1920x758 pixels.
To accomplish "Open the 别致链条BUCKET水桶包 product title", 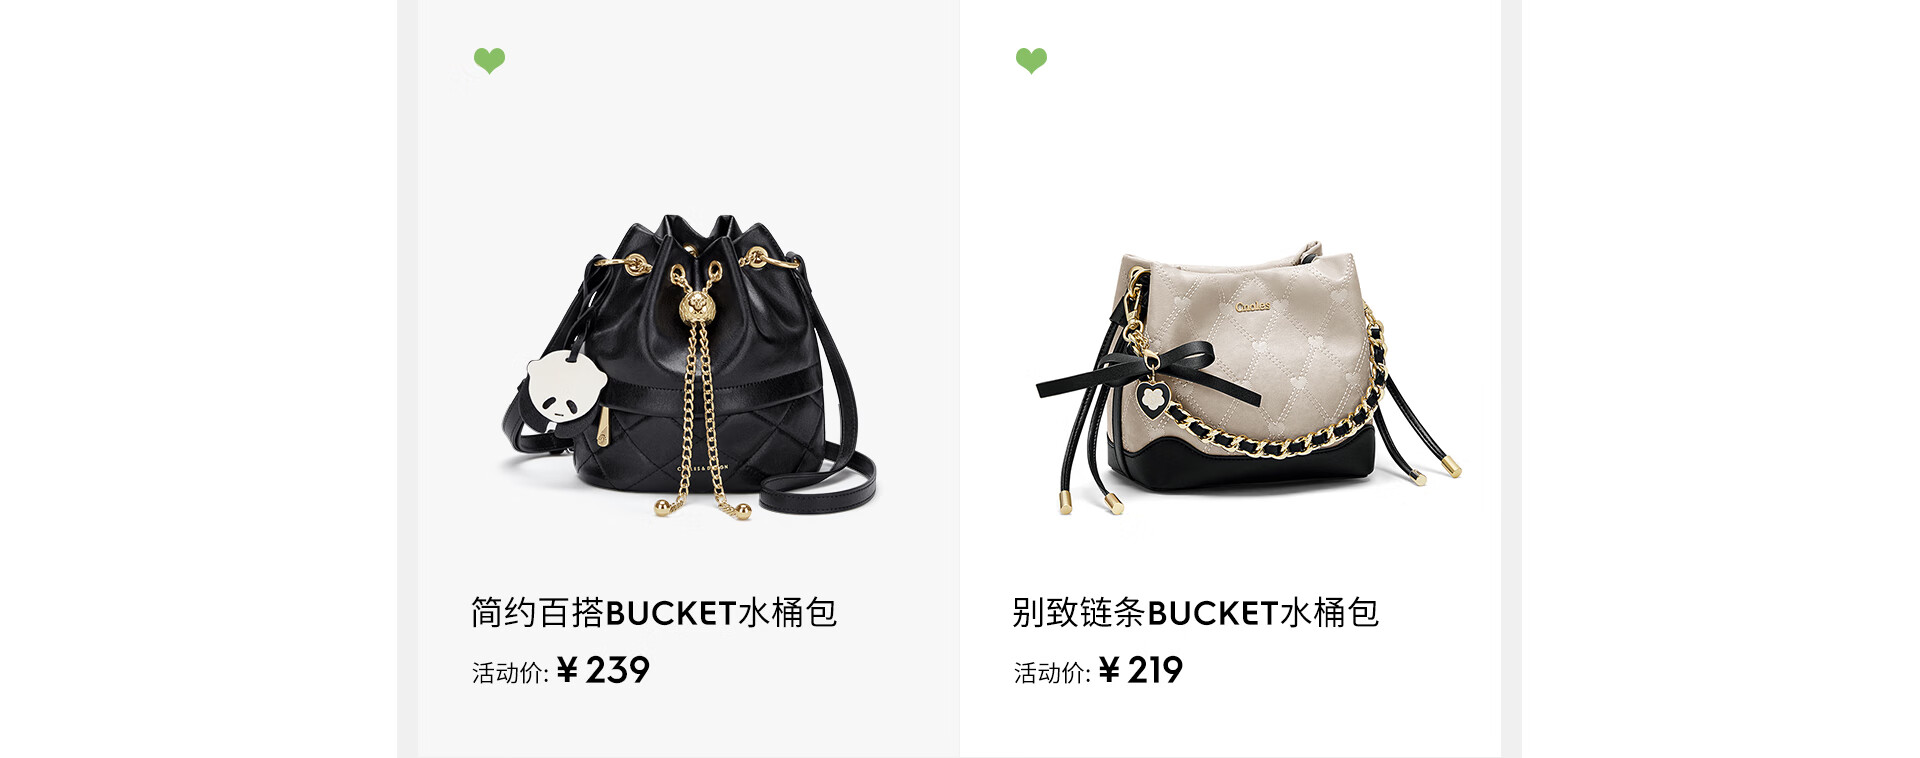I will (x=1195, y=612).
